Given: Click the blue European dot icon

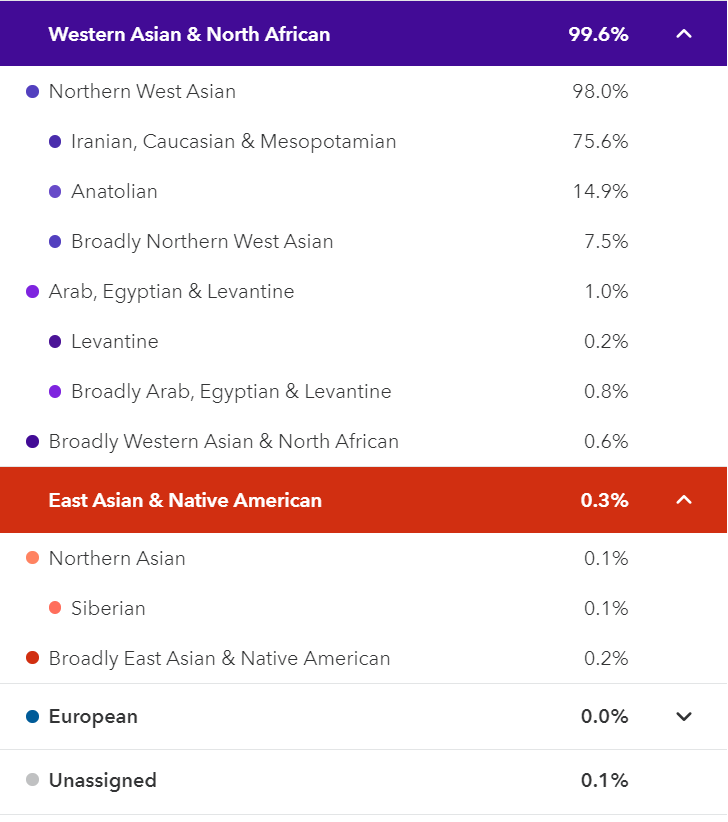Looking at the screenshot, I should 32,716.
